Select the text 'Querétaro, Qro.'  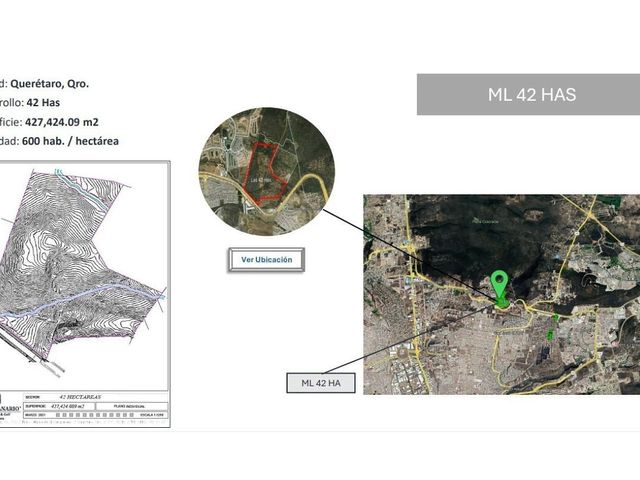(x=49, y=84)
